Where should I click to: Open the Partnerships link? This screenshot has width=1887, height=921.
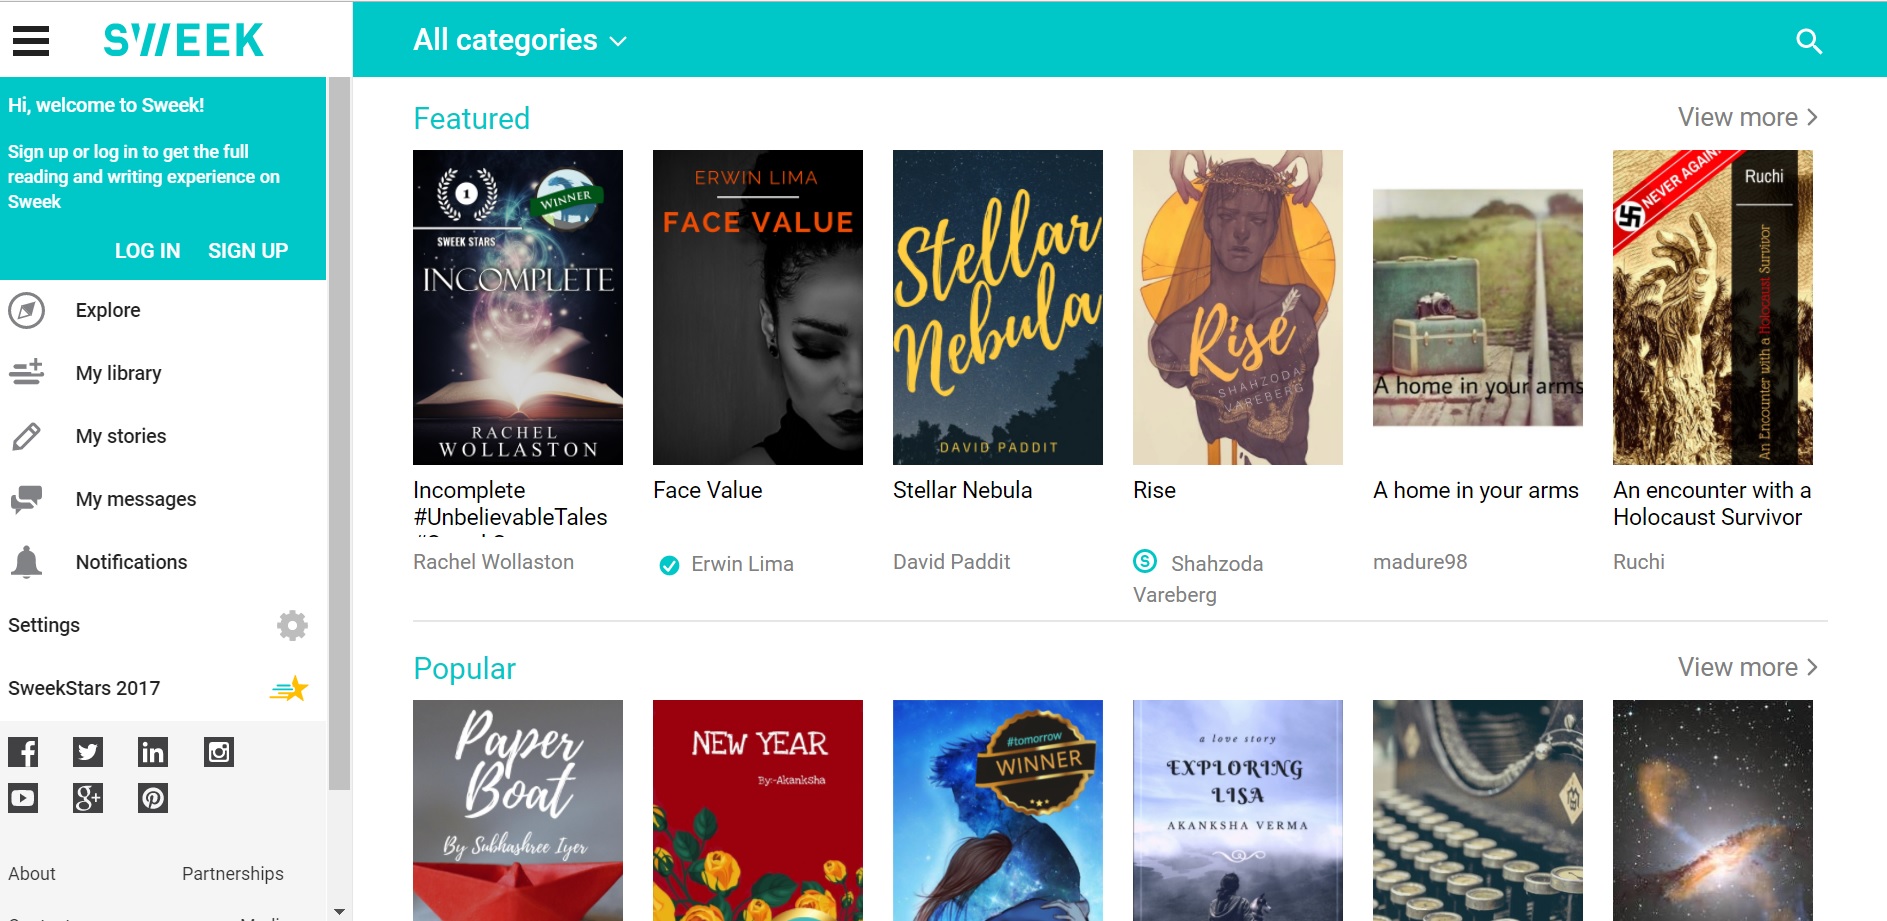[x=233, y=874]
